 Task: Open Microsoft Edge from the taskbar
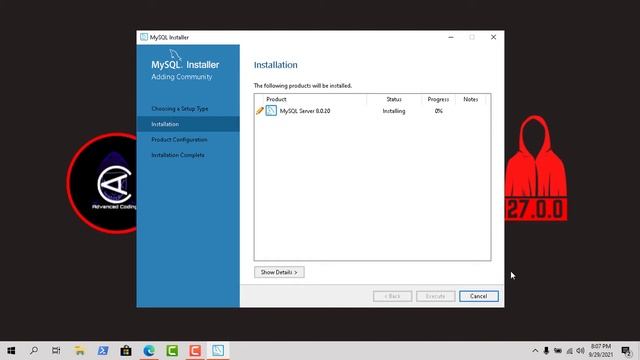click(x=149, y=351)
